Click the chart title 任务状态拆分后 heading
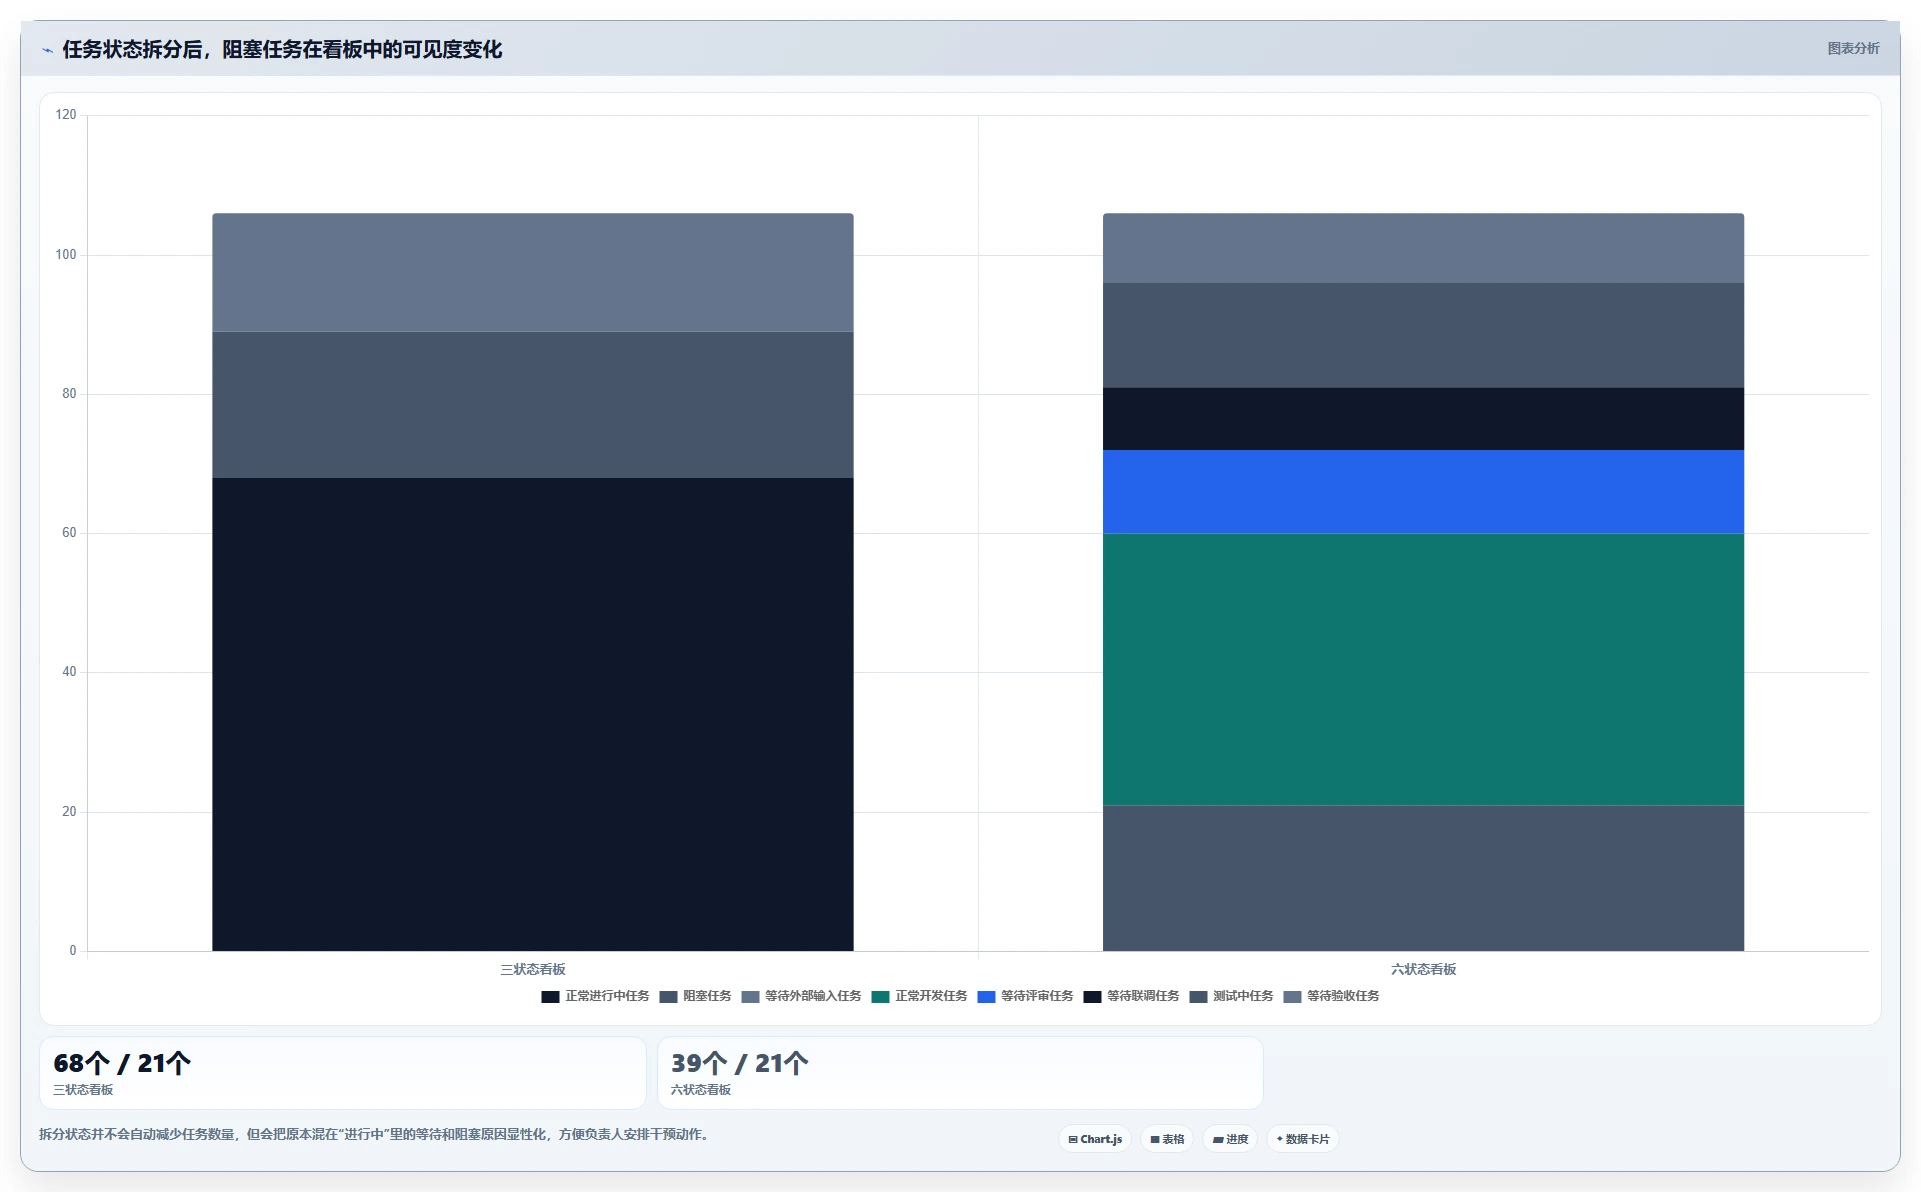Viewport: 1921px width, 1192px height. coord(282,49)
